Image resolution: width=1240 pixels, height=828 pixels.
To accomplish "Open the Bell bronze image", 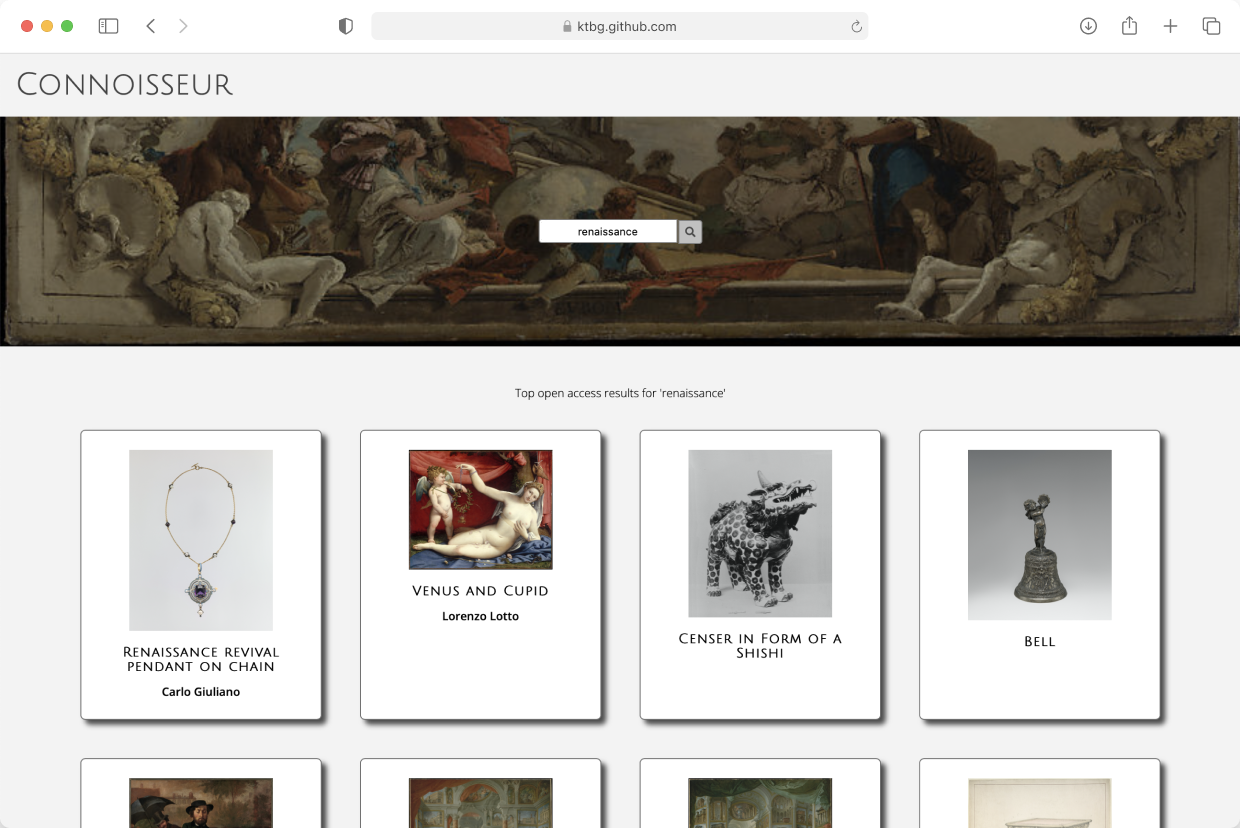I will coord(1040,535).
